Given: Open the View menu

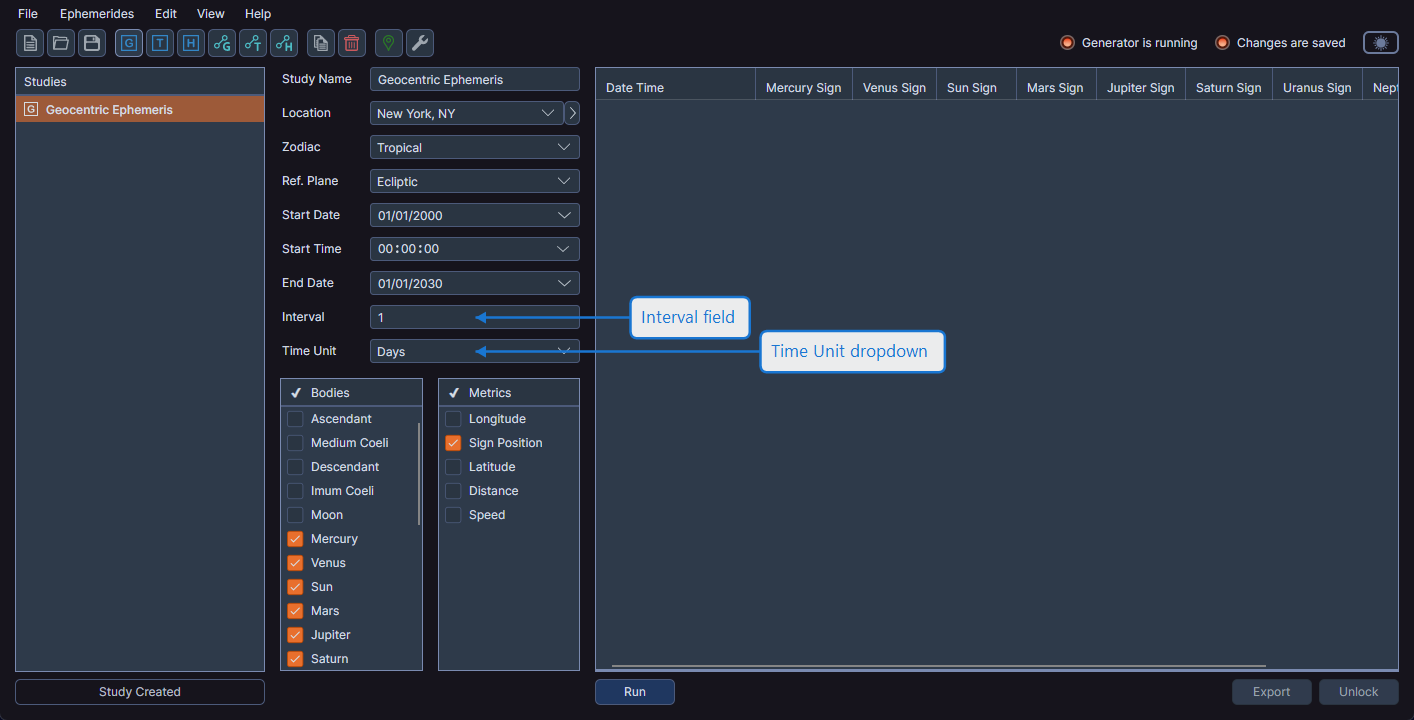Looking at the screenshot, I should point(211,14).
